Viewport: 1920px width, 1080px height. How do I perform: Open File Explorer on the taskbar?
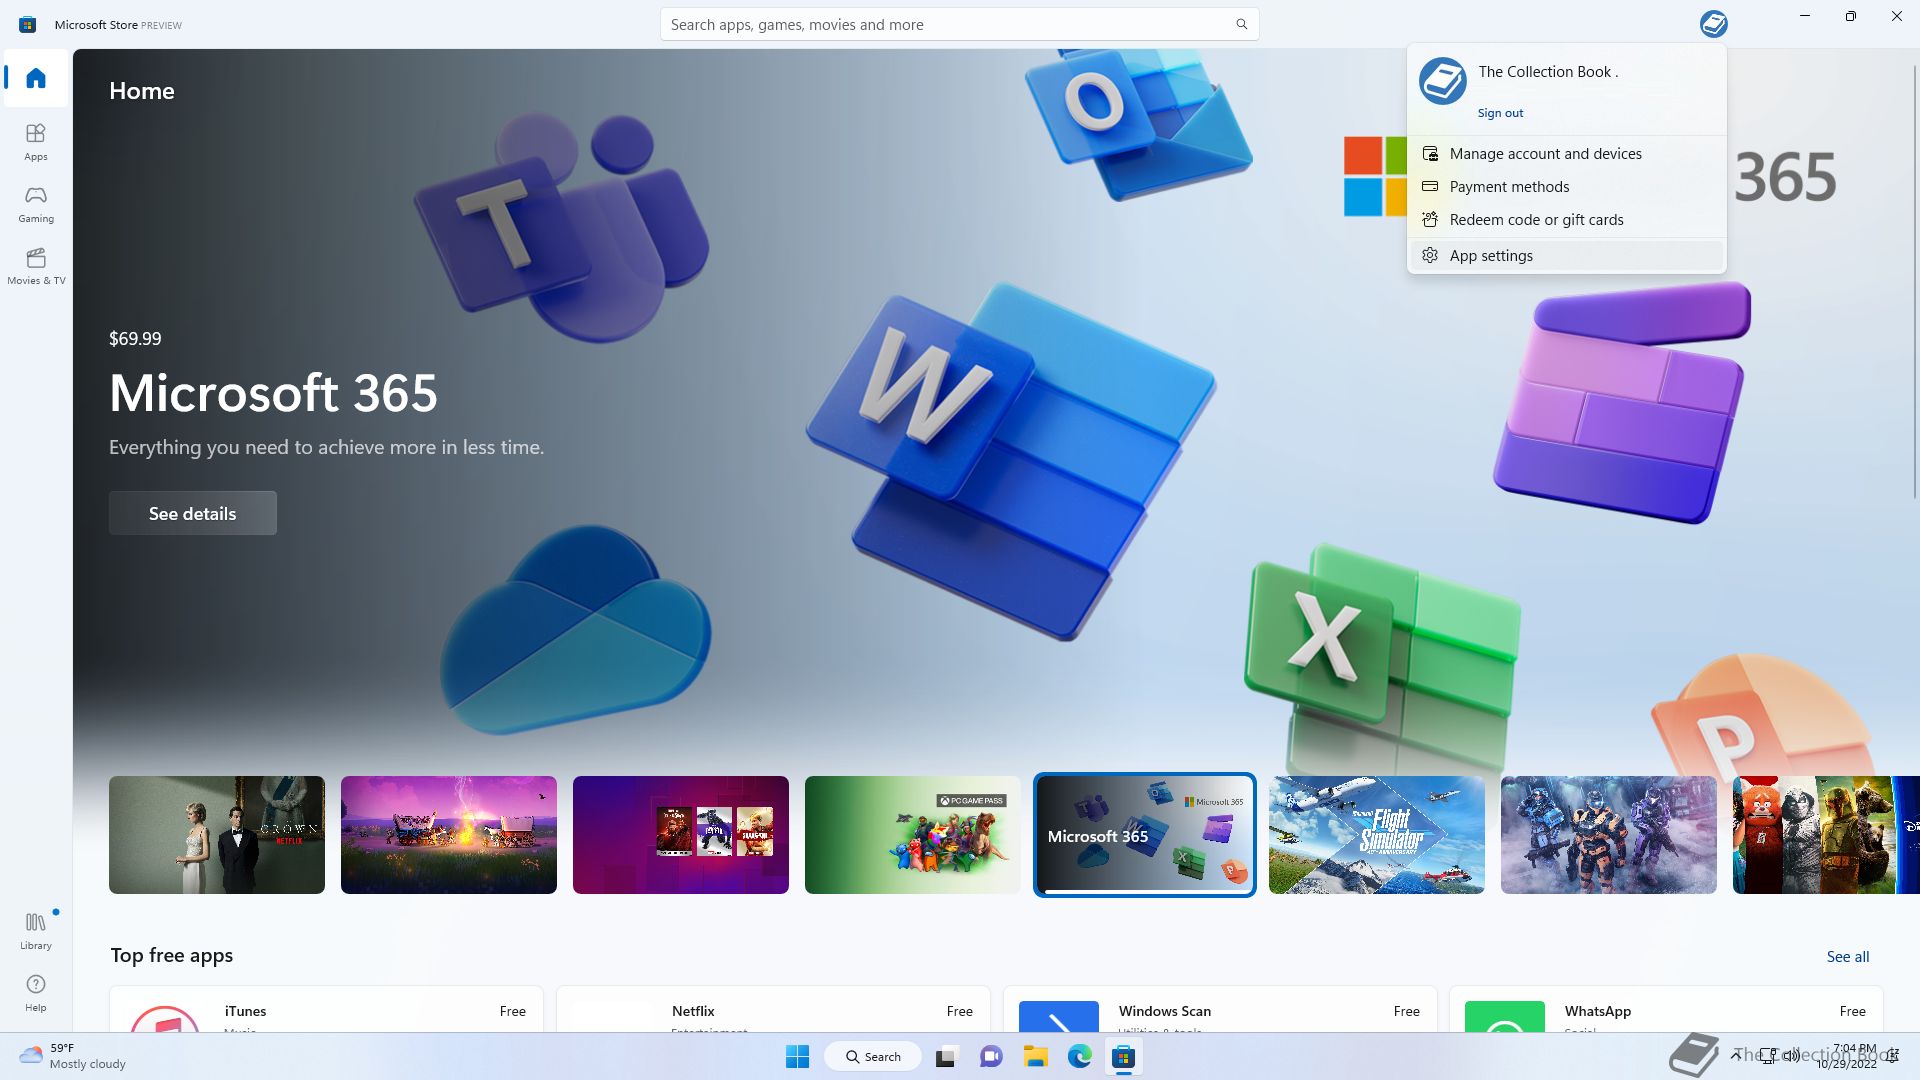(x=1035, y=1056)
